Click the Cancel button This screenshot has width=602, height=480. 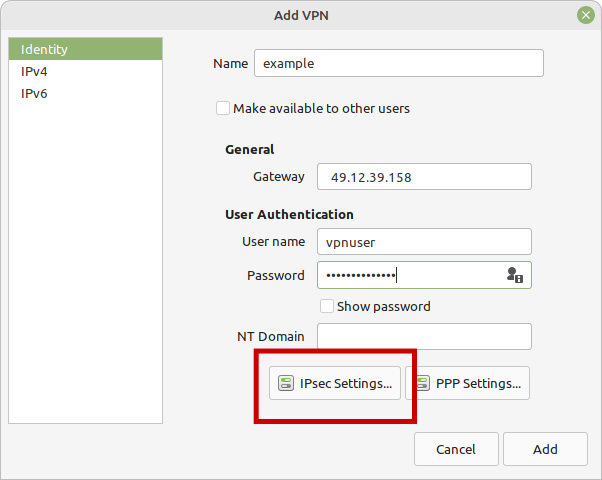point(456,449)
